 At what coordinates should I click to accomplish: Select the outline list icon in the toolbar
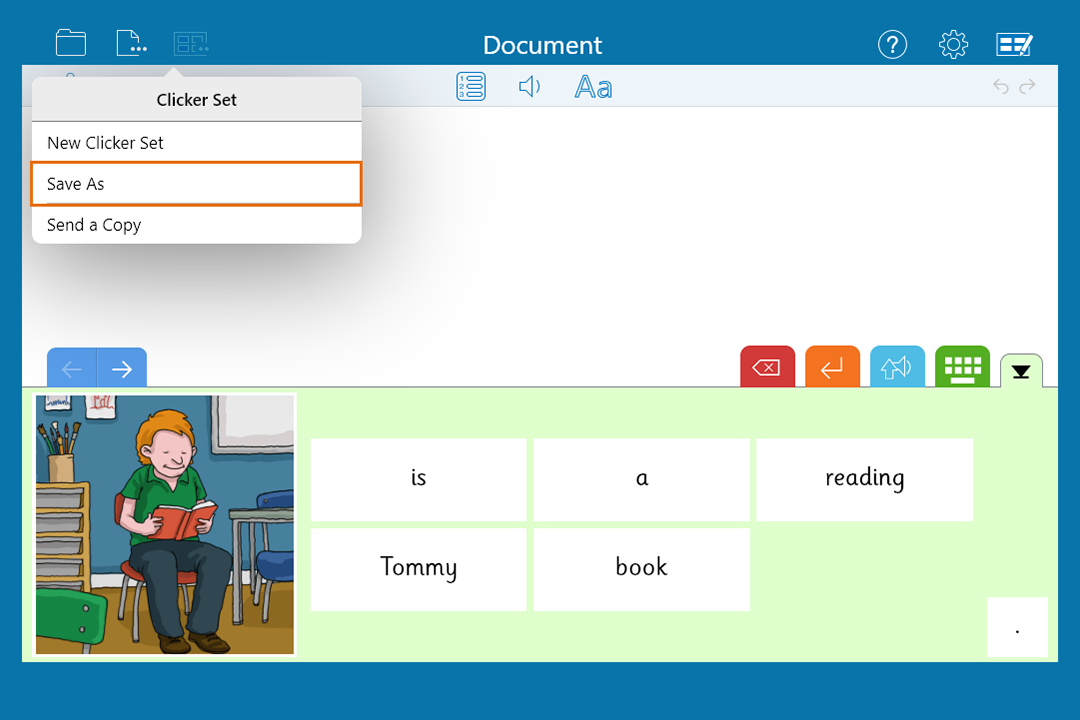click(x=470, y=86)
